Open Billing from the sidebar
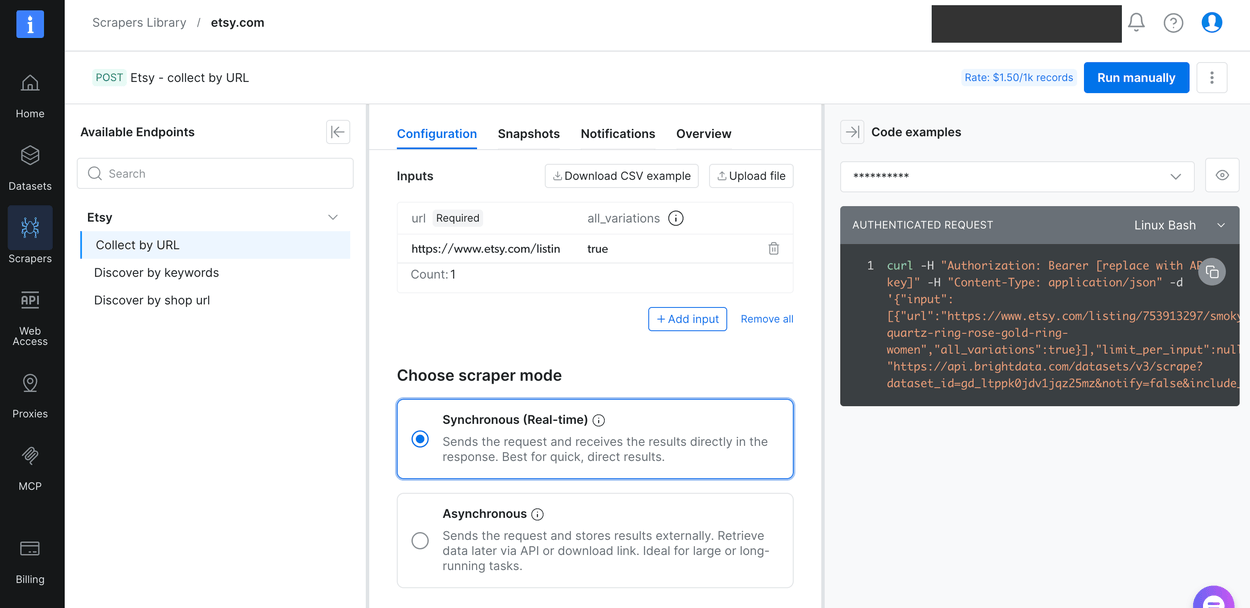 30,561
